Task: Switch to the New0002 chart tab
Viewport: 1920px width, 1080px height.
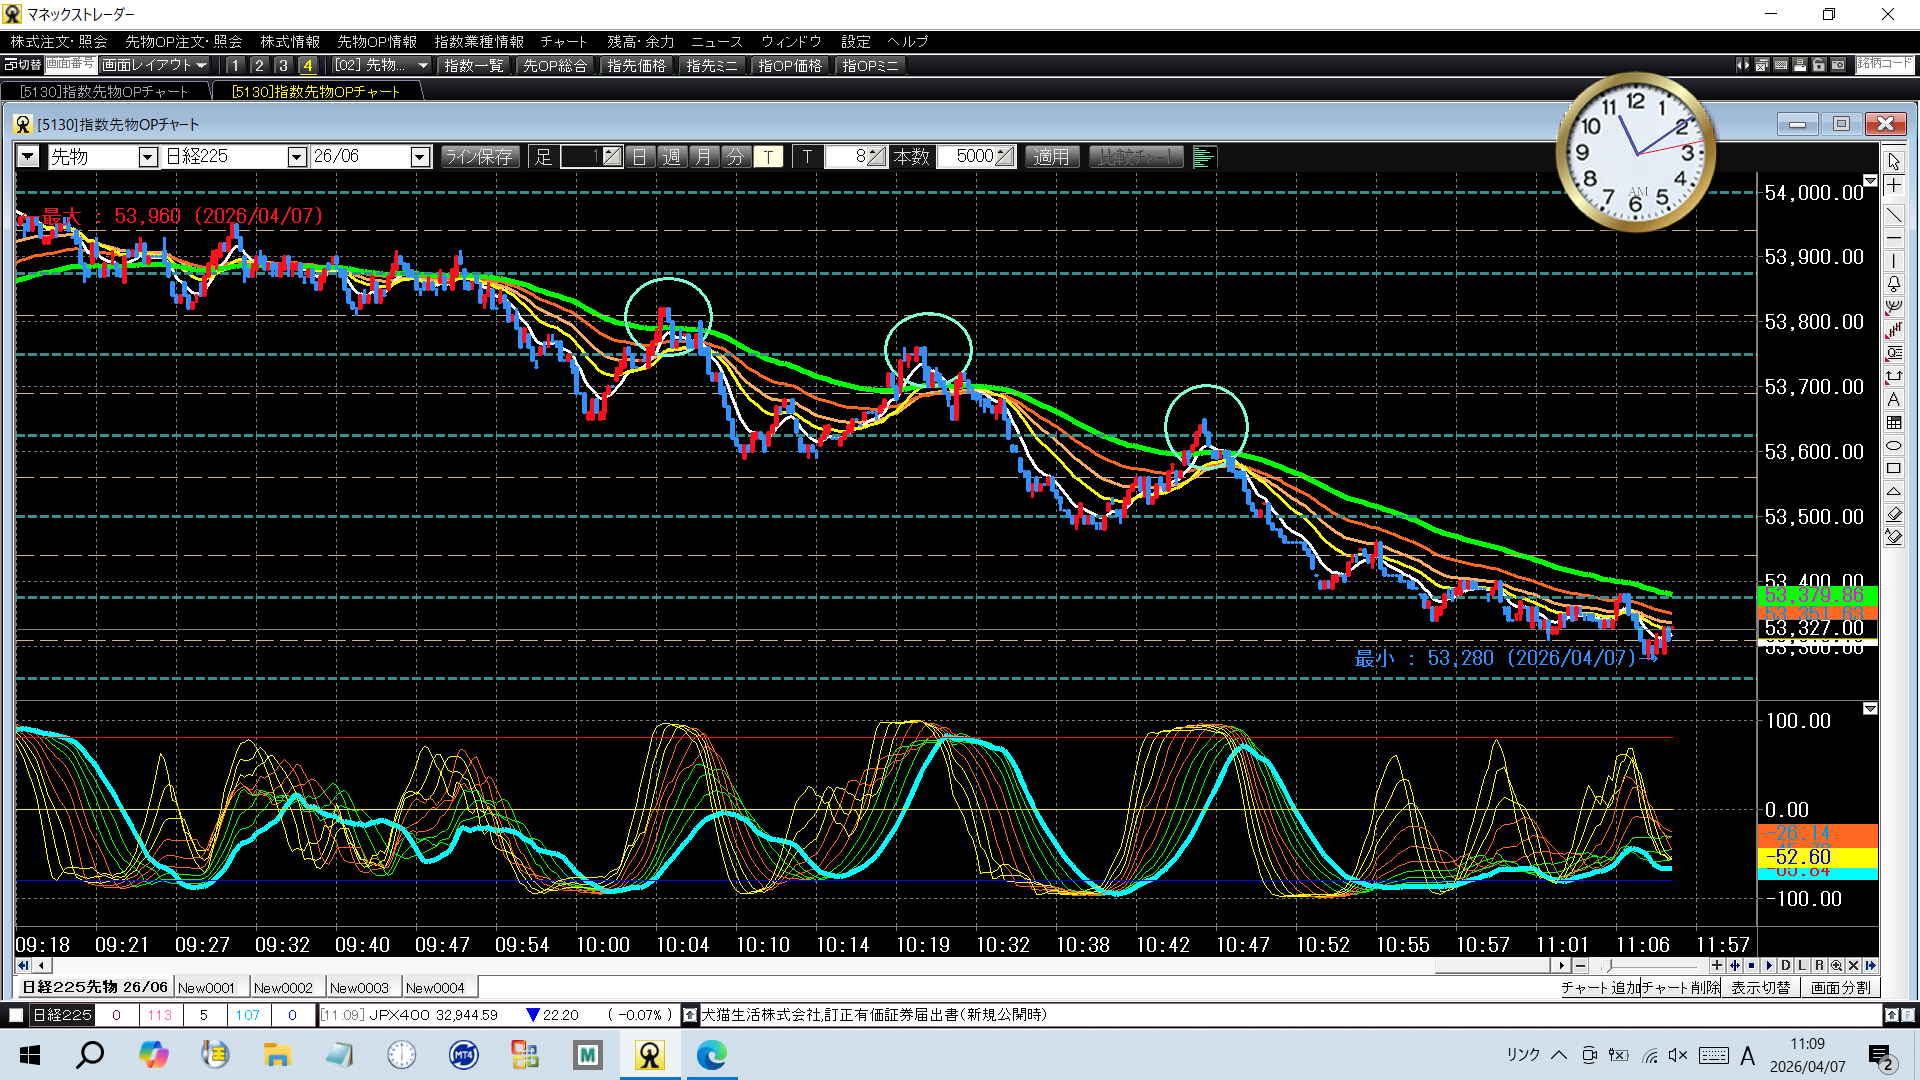Action: click(x=283, y=987)
